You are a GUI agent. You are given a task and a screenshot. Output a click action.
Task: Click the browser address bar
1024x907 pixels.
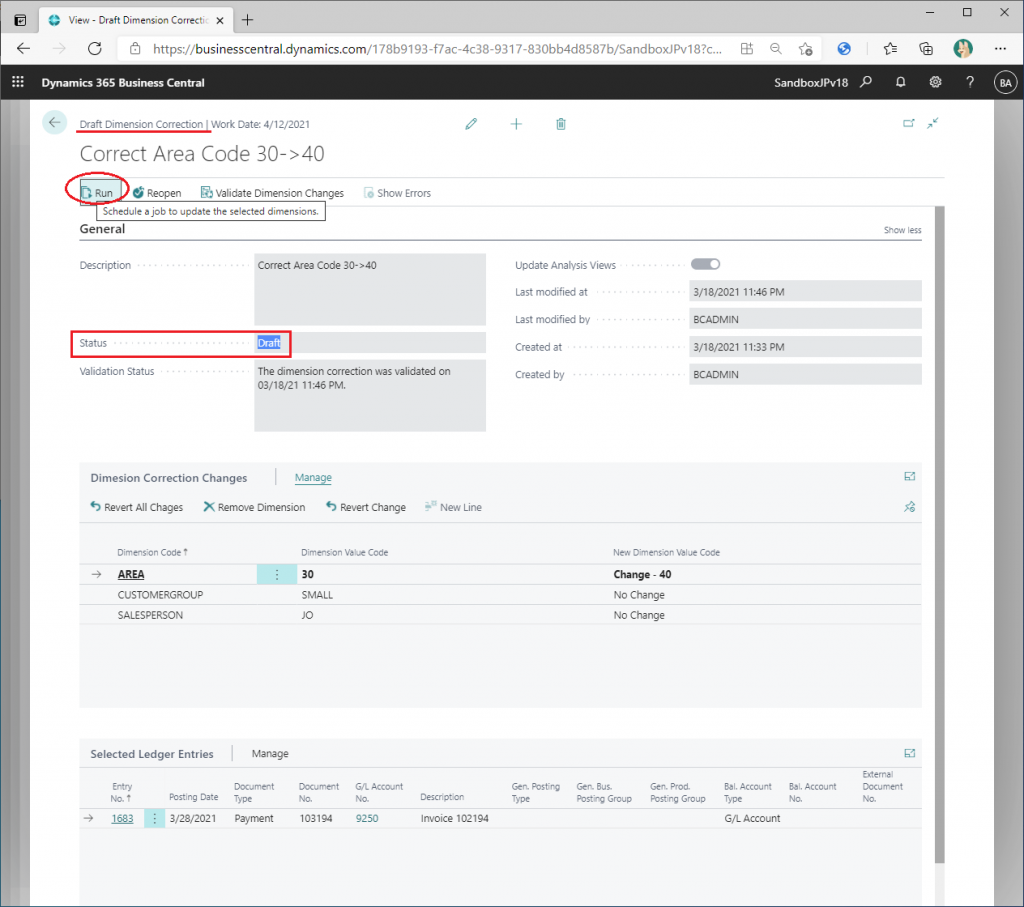click(x=437, y=49)
